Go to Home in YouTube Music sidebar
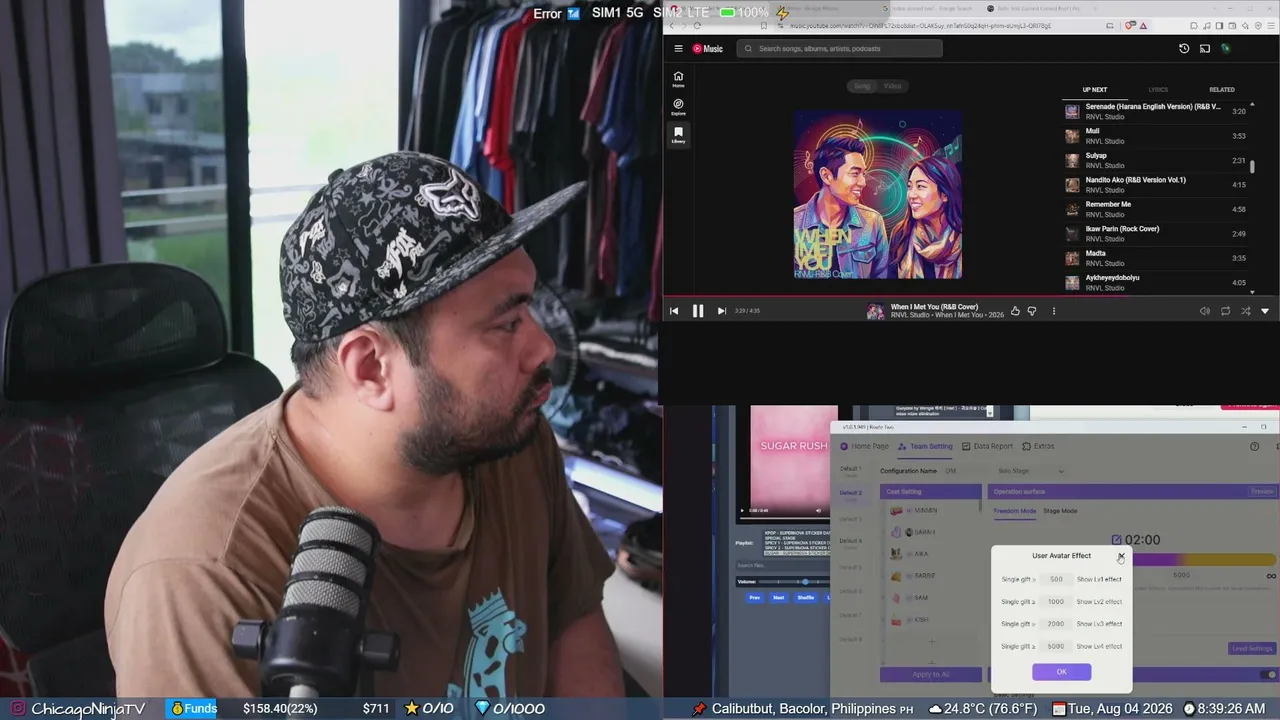This screenshot has width=1280, height=720. point(678,79)
